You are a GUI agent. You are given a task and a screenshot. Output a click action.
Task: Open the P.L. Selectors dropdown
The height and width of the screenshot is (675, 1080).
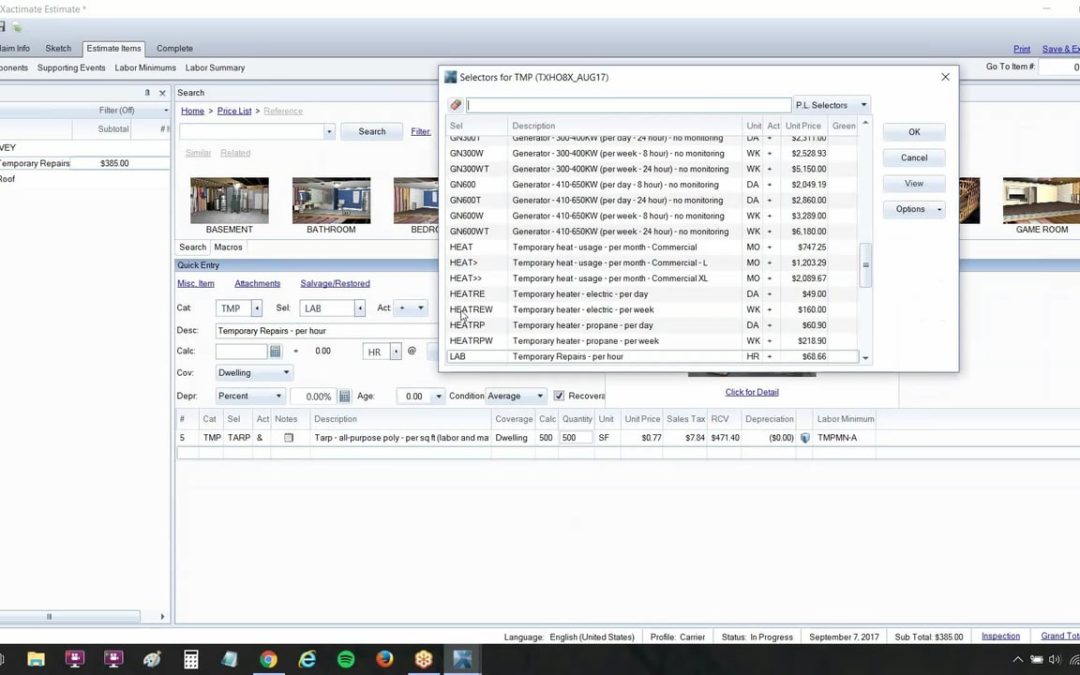coord(863,105)
